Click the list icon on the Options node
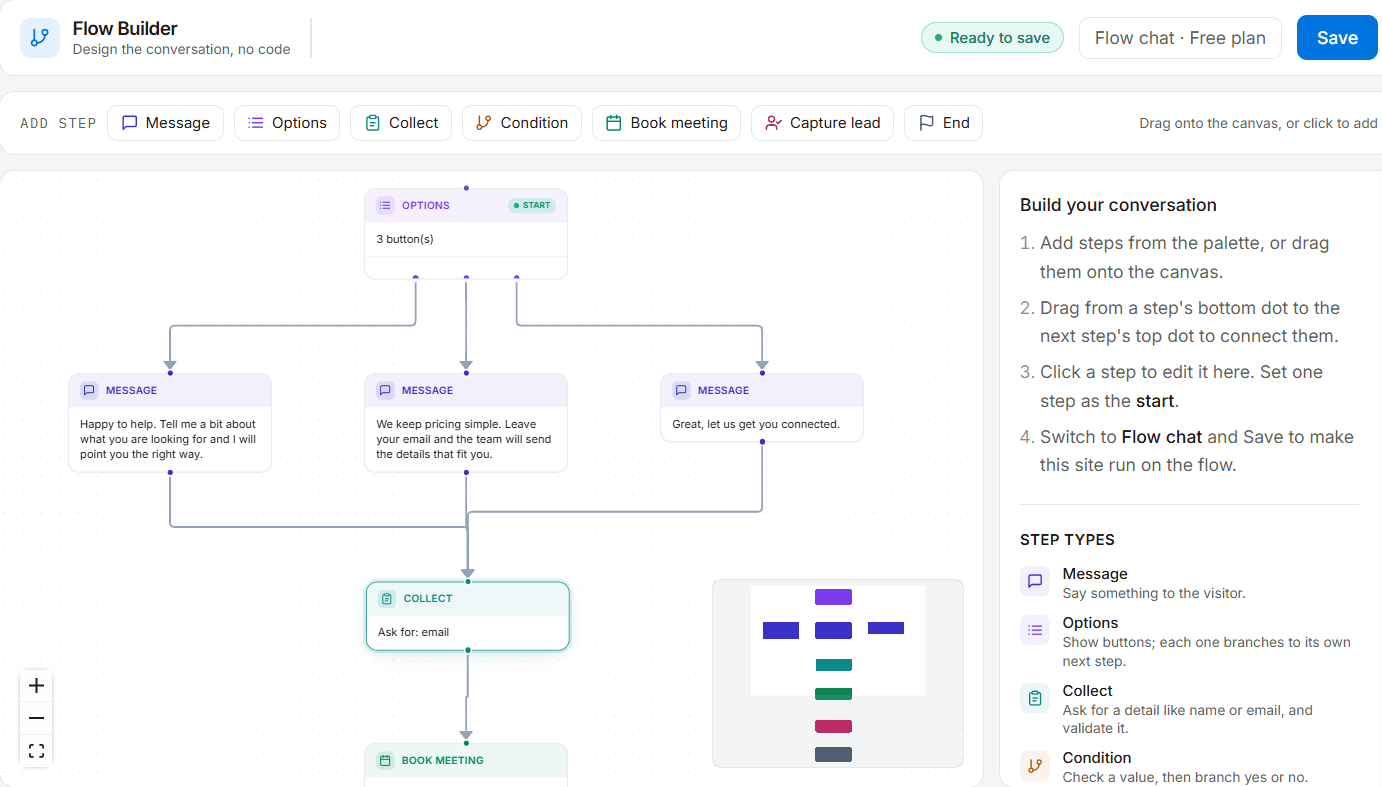 [385, 205]
